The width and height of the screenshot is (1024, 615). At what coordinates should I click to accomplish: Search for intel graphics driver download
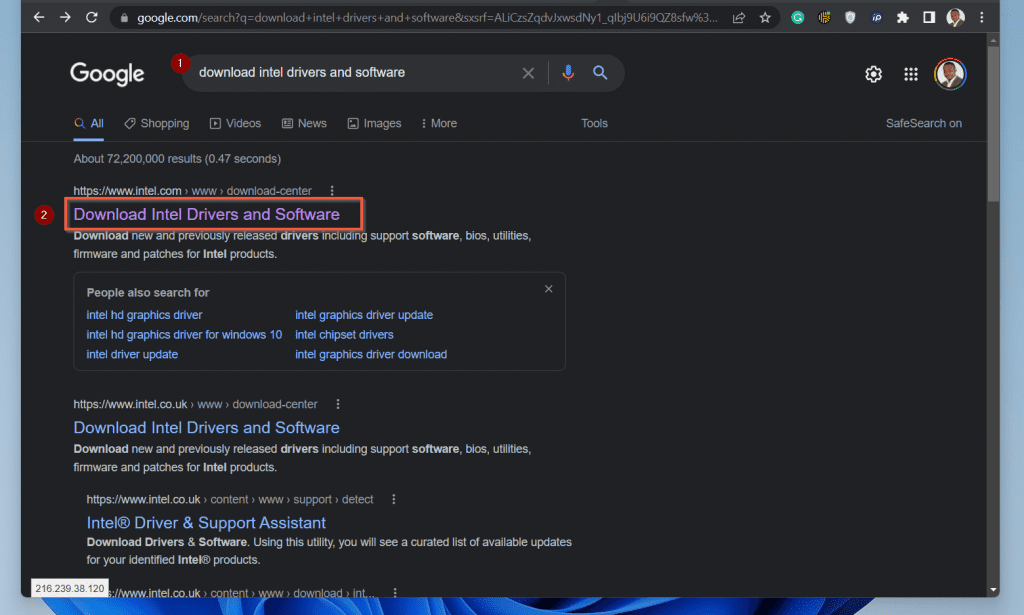click(371, 354)
